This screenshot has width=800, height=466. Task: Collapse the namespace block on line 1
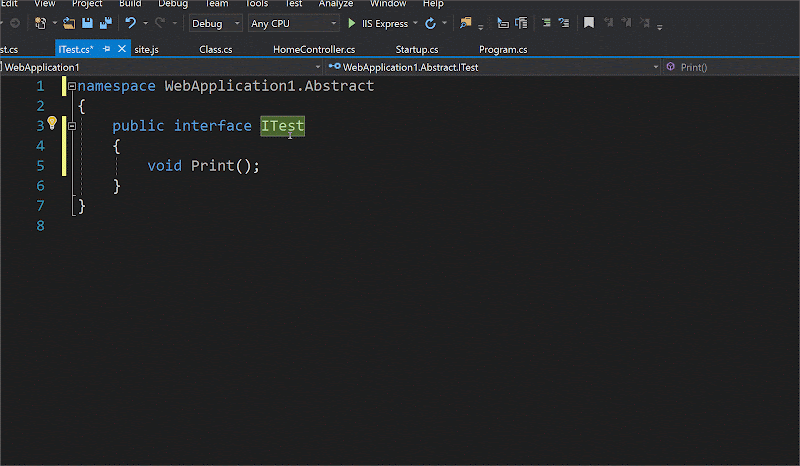[72, 86]
